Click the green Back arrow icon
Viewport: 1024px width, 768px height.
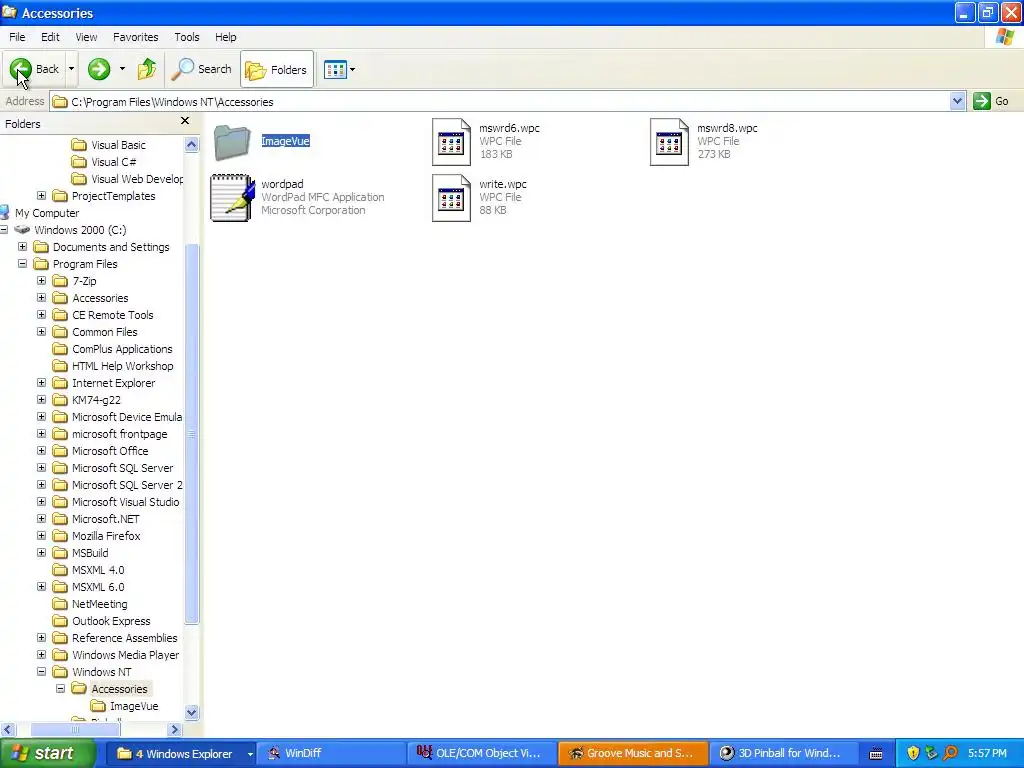point(20,69)
